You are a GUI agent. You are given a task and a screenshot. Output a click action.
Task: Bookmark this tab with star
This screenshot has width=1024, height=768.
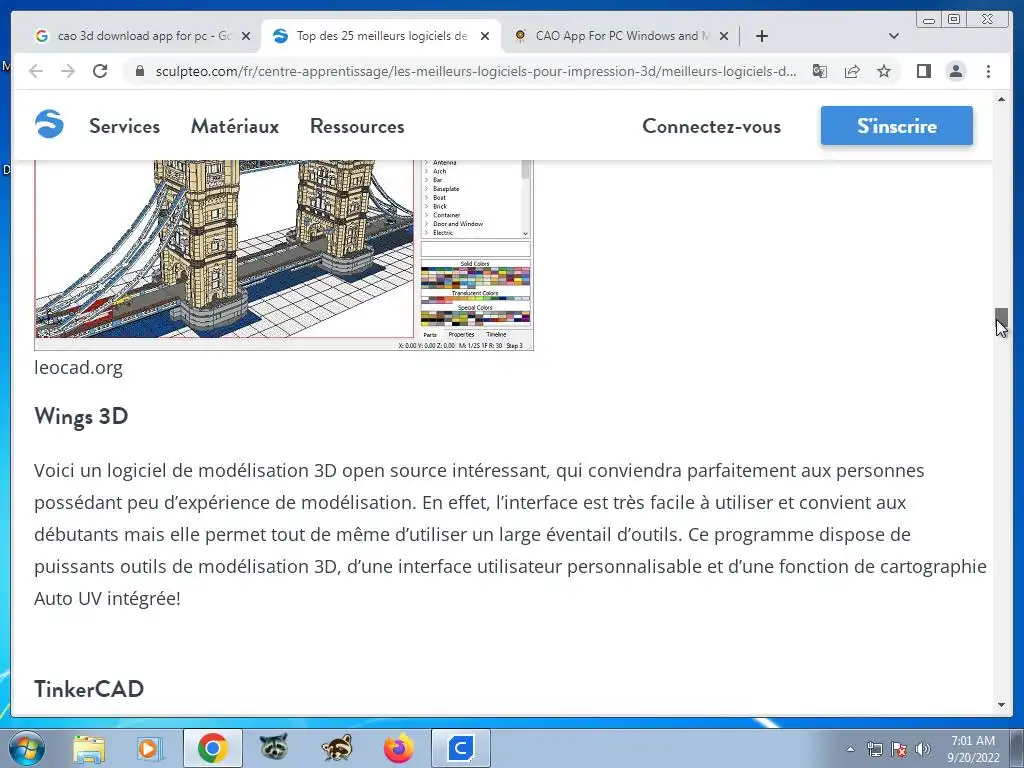884,71
